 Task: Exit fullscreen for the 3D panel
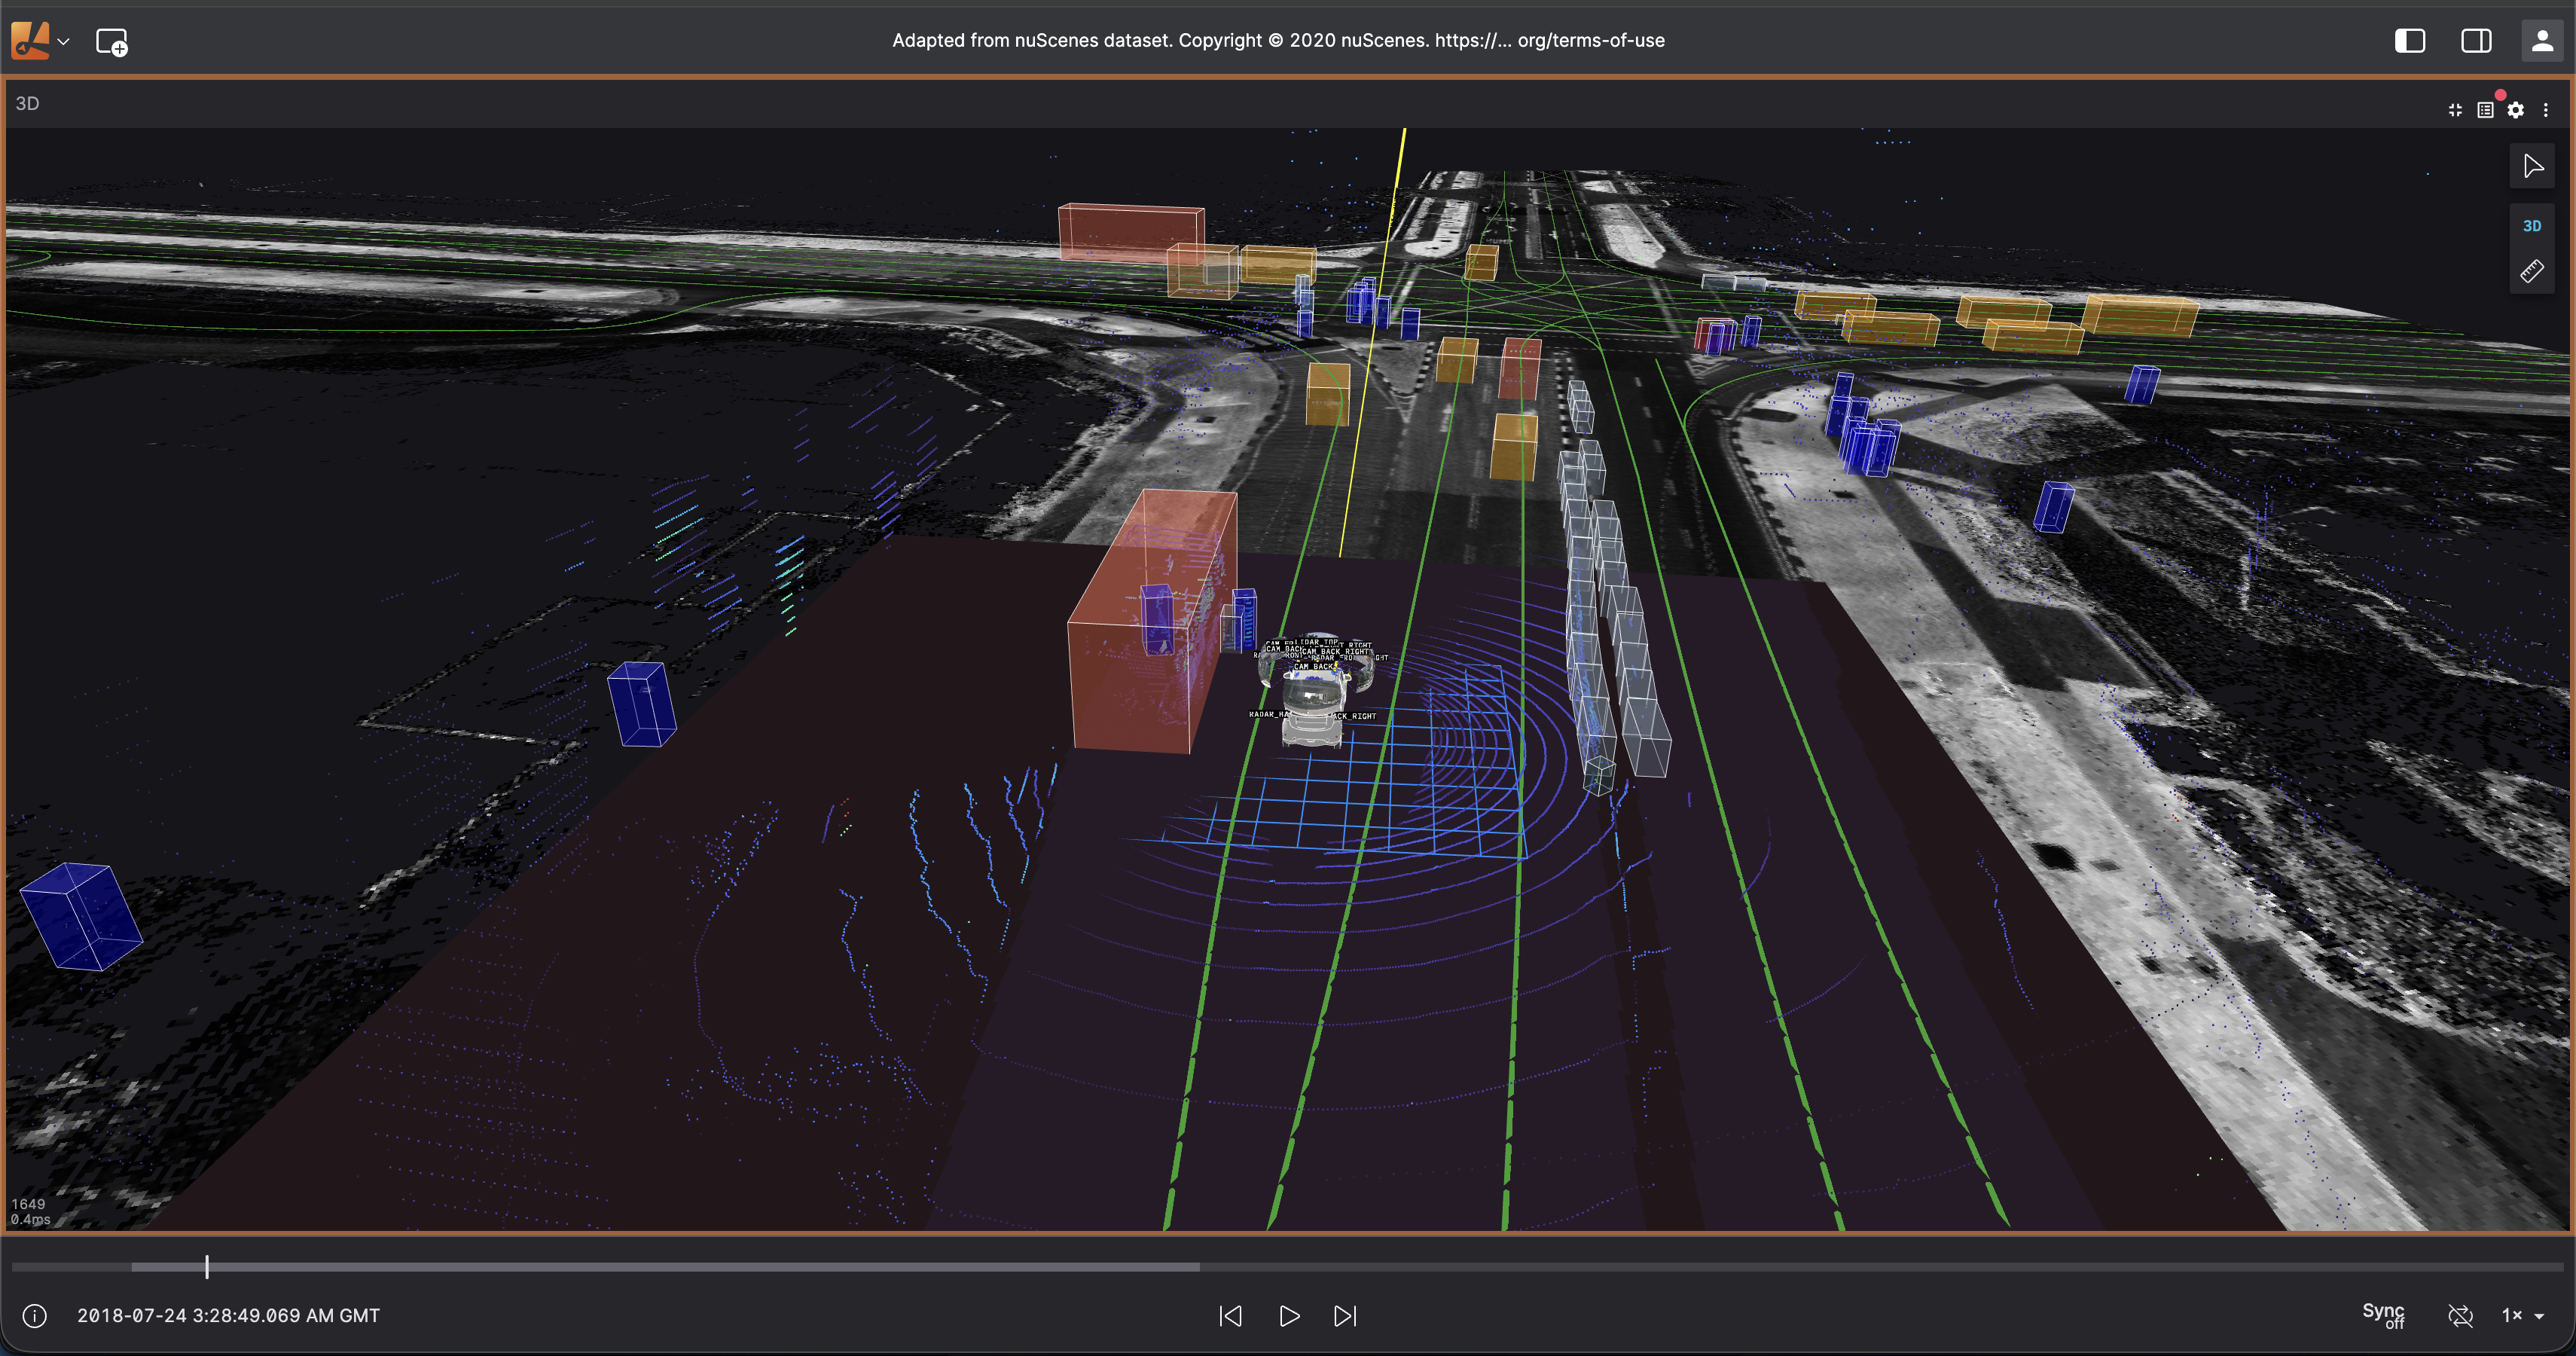coord(2455,110)
